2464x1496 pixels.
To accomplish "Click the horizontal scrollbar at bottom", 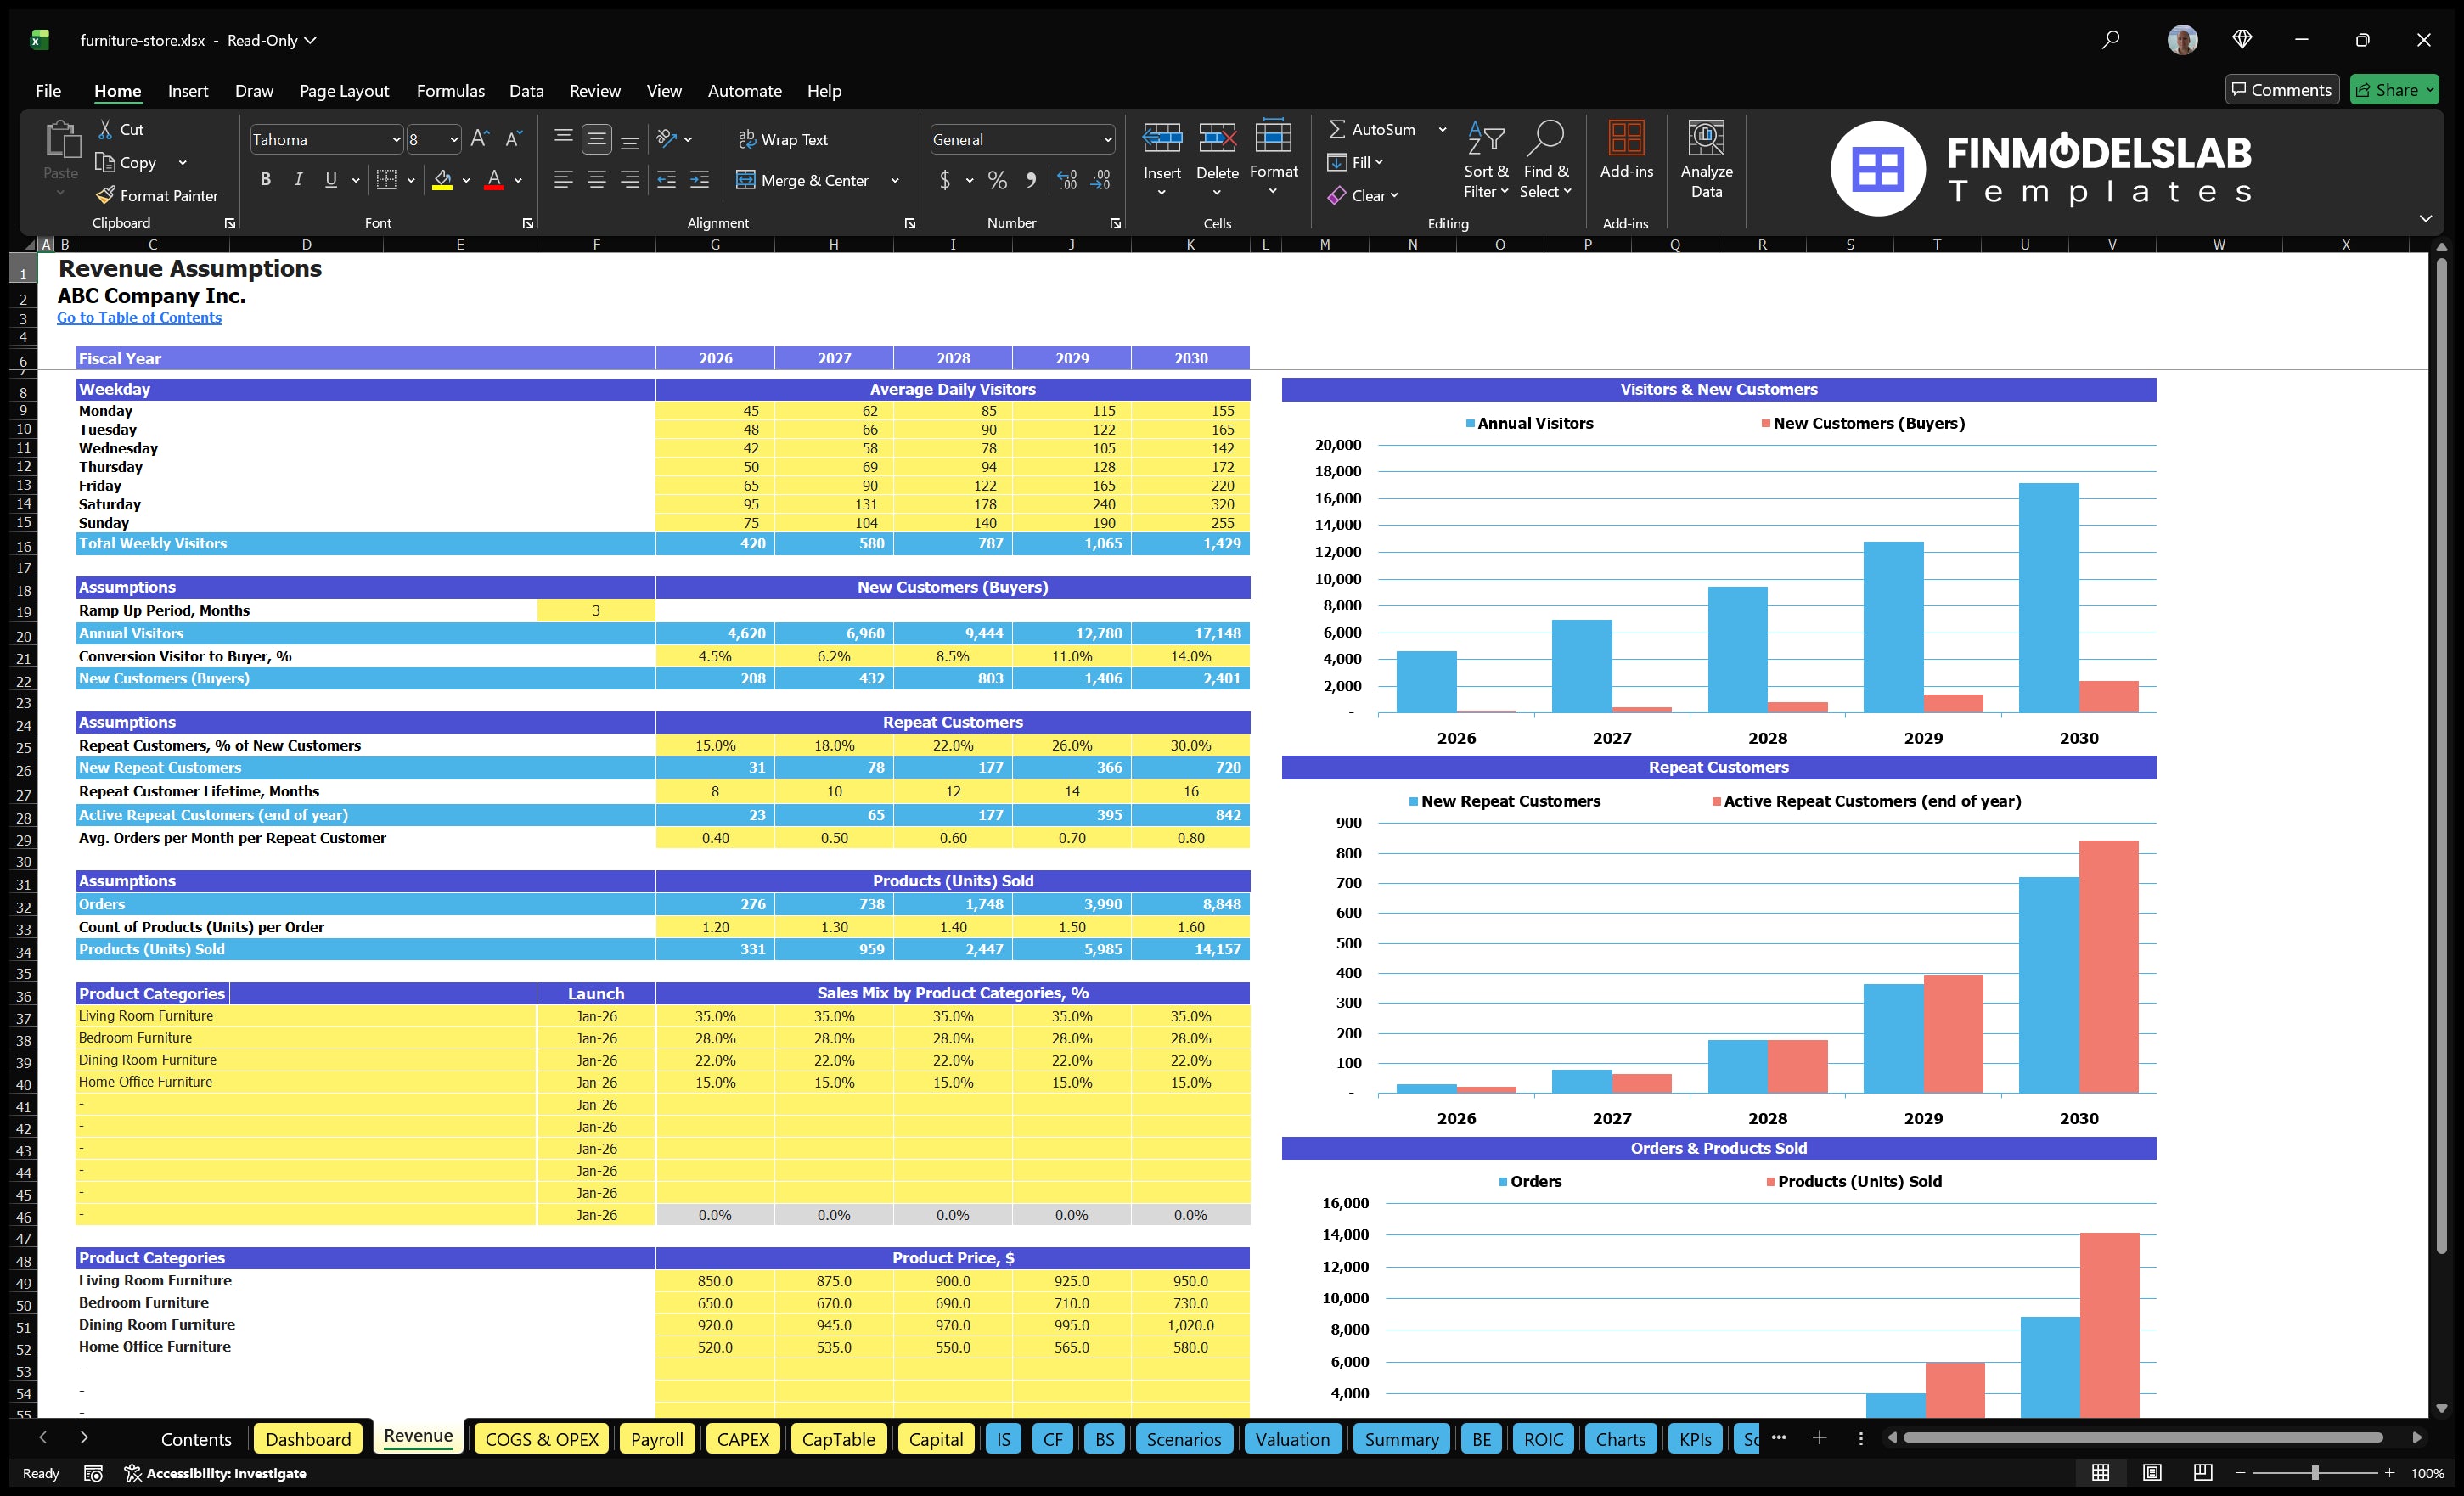I will (x=2140, y=1438).
